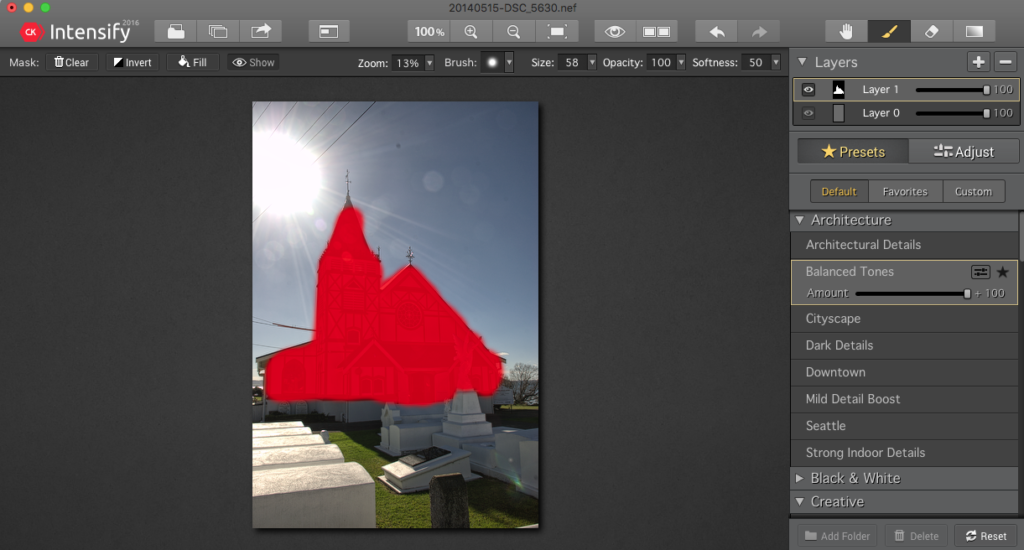Toggle the quick preview eye icon
1024x550 pixels.
point(615,31)
